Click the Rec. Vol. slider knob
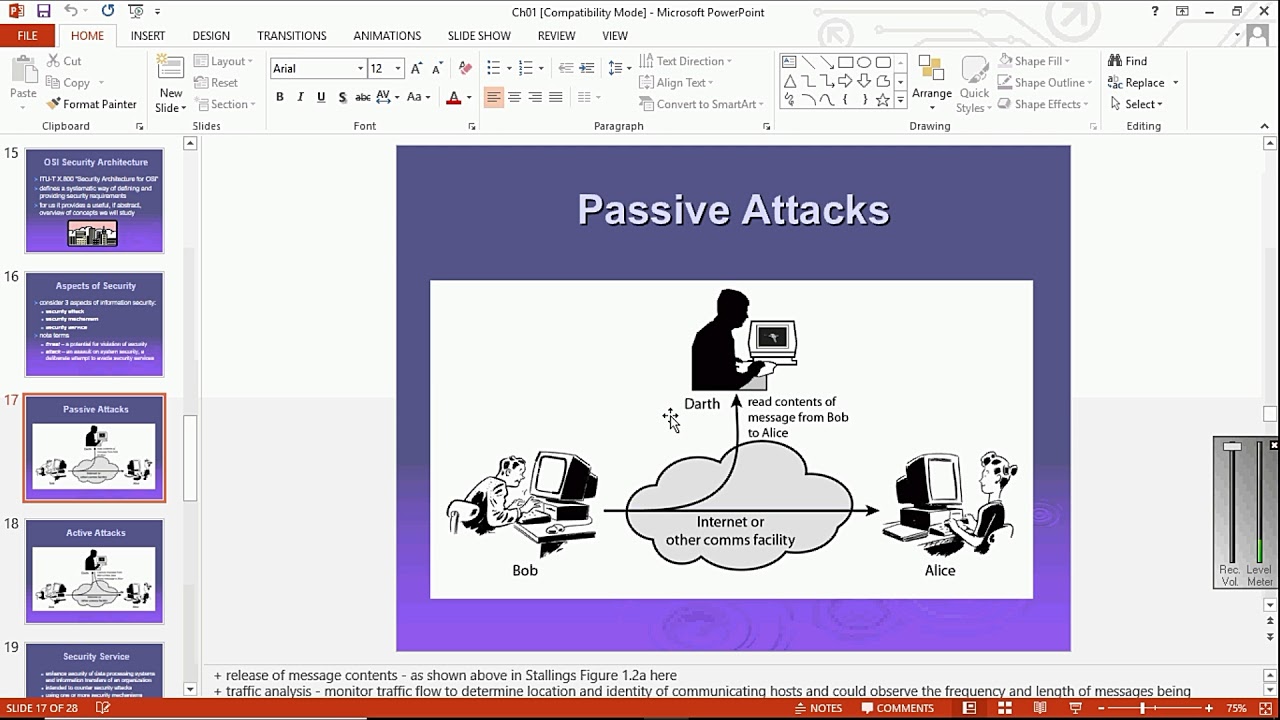This screenshot has height=720, width=1280. (1232, 447)
